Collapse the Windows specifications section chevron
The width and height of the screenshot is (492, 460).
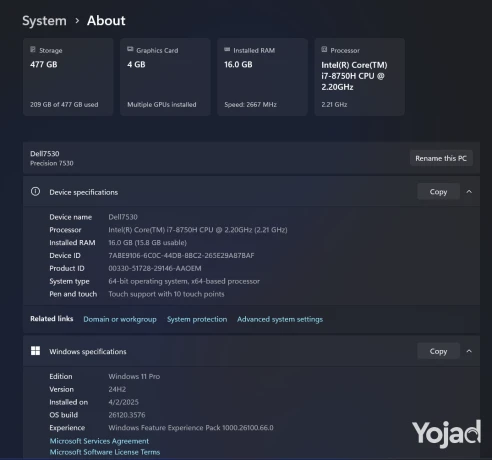(x=469, y=351)
